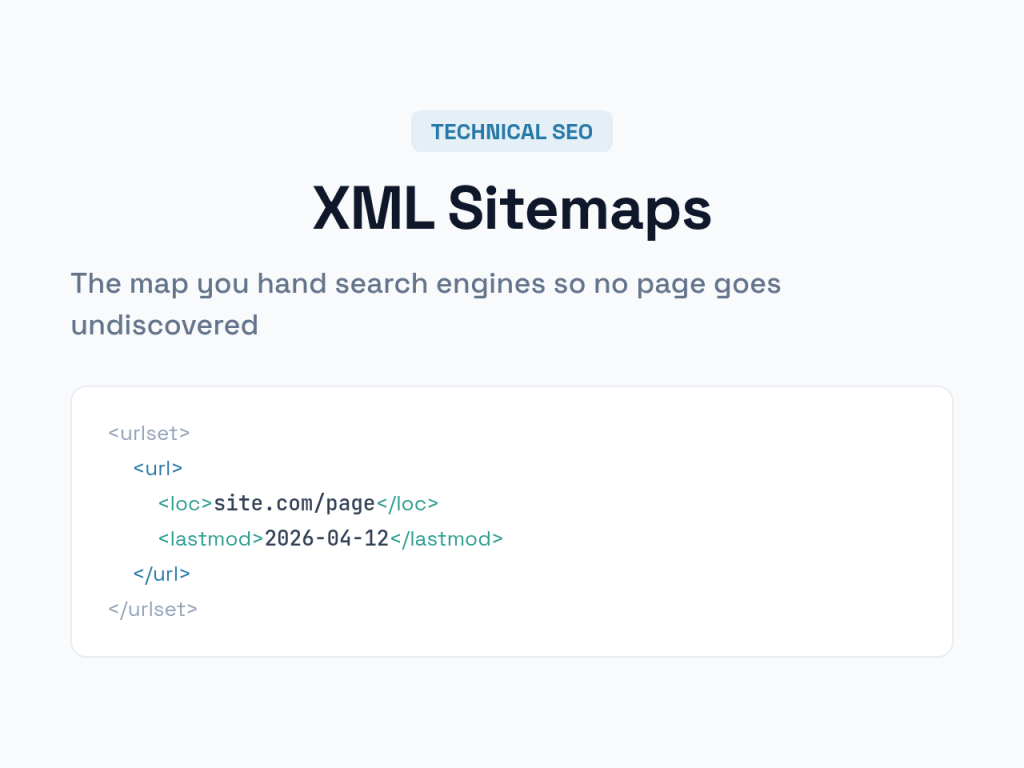The height and width of the screenshot is (768, 1024).
Task: Click the closing </url> tag
Action: [x=161, y=574]
